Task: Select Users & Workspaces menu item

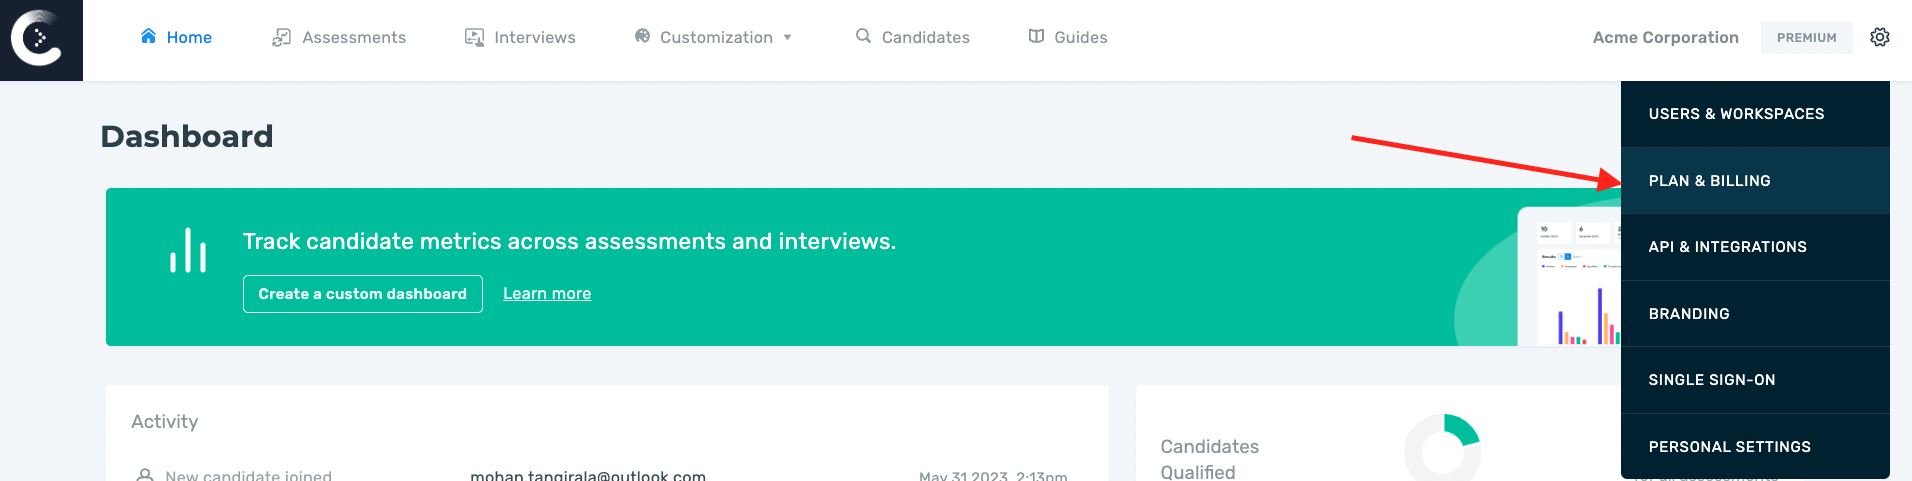Action: 1736,114
